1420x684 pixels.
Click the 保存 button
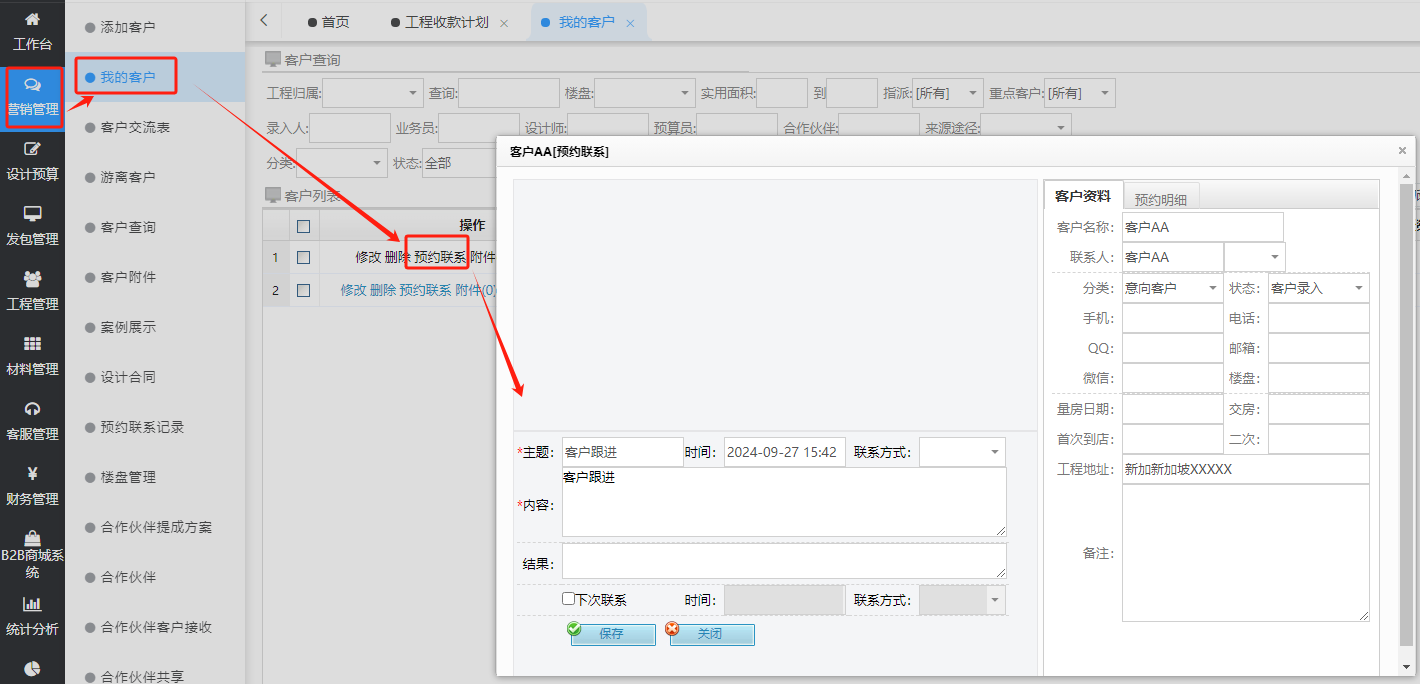pos(611,634)
